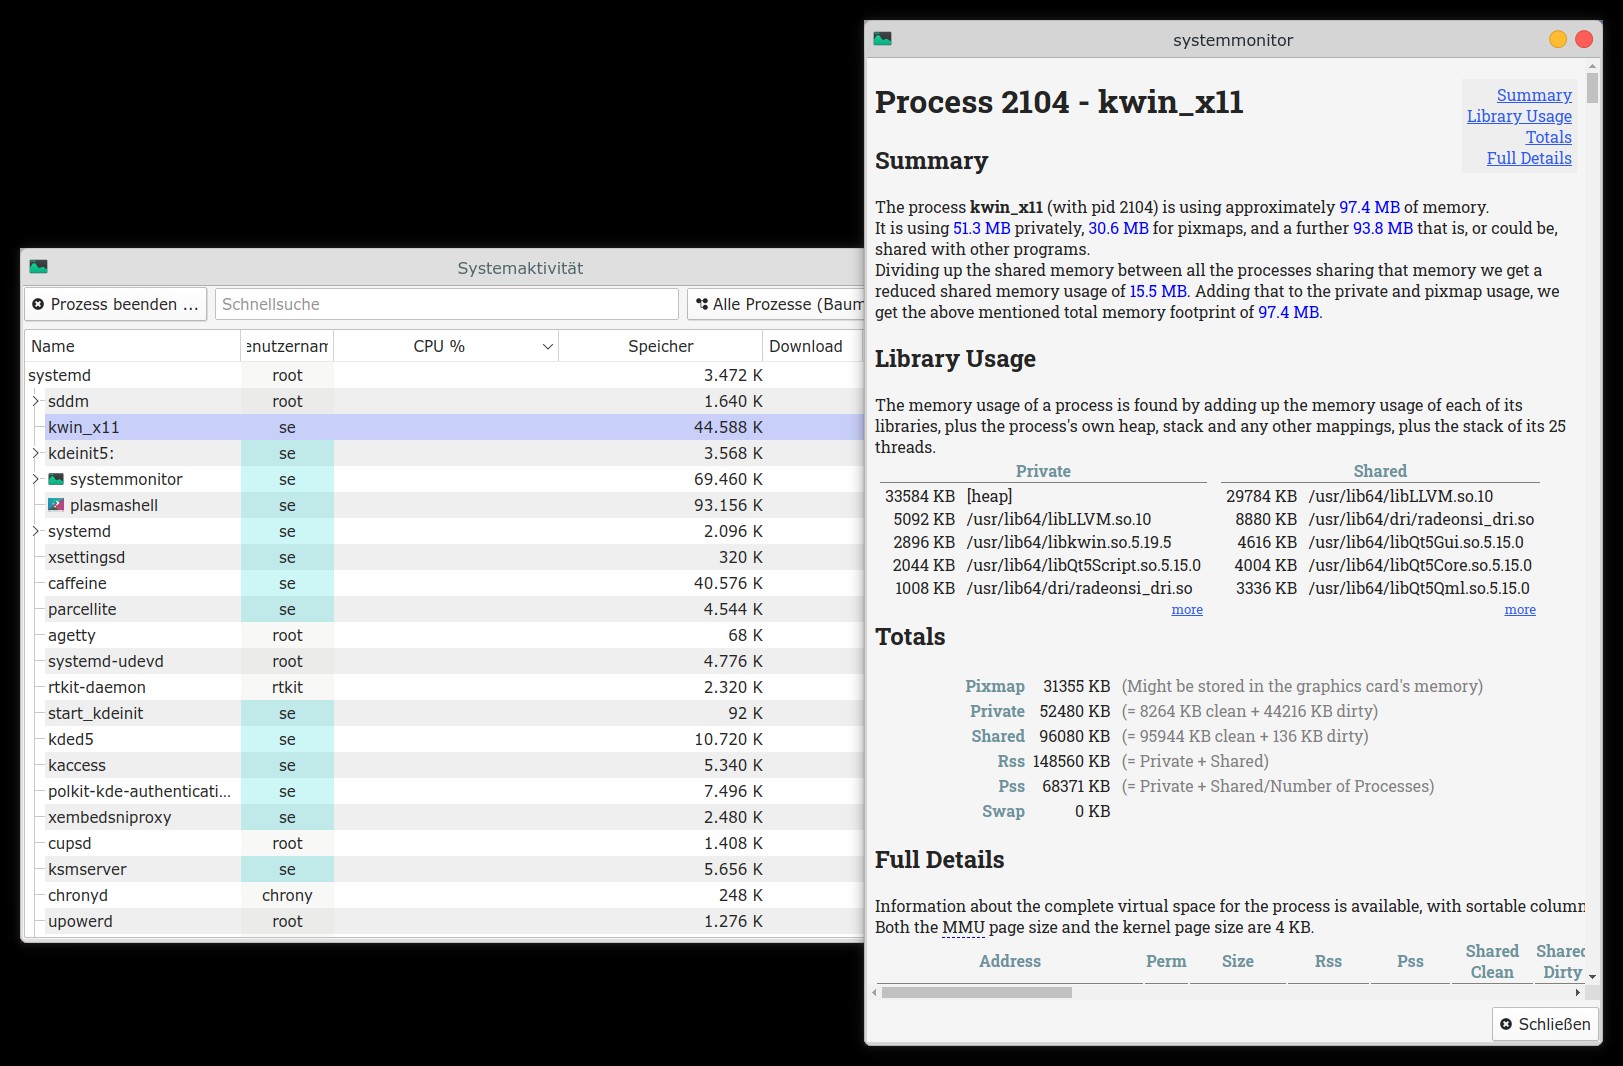Select the kded5 process row
The height and width of the screenshot is (1066, 1623).
tap(443, 739)
